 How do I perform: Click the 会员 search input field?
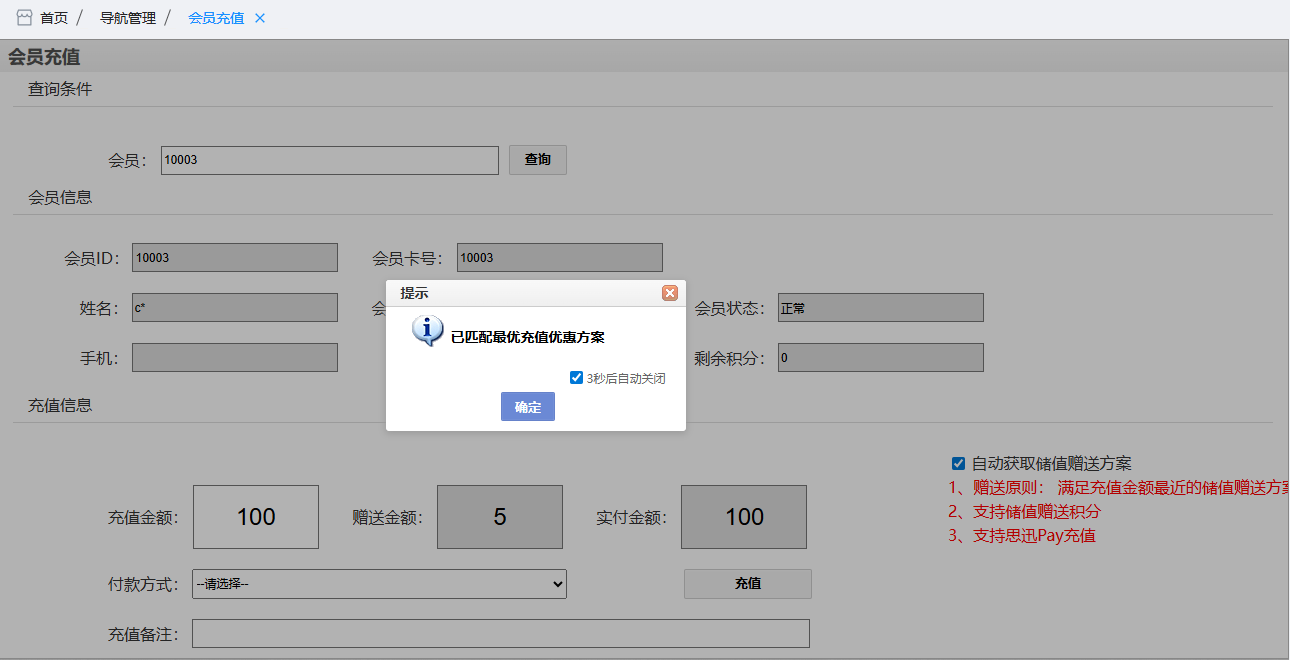(x=329, y=160)
